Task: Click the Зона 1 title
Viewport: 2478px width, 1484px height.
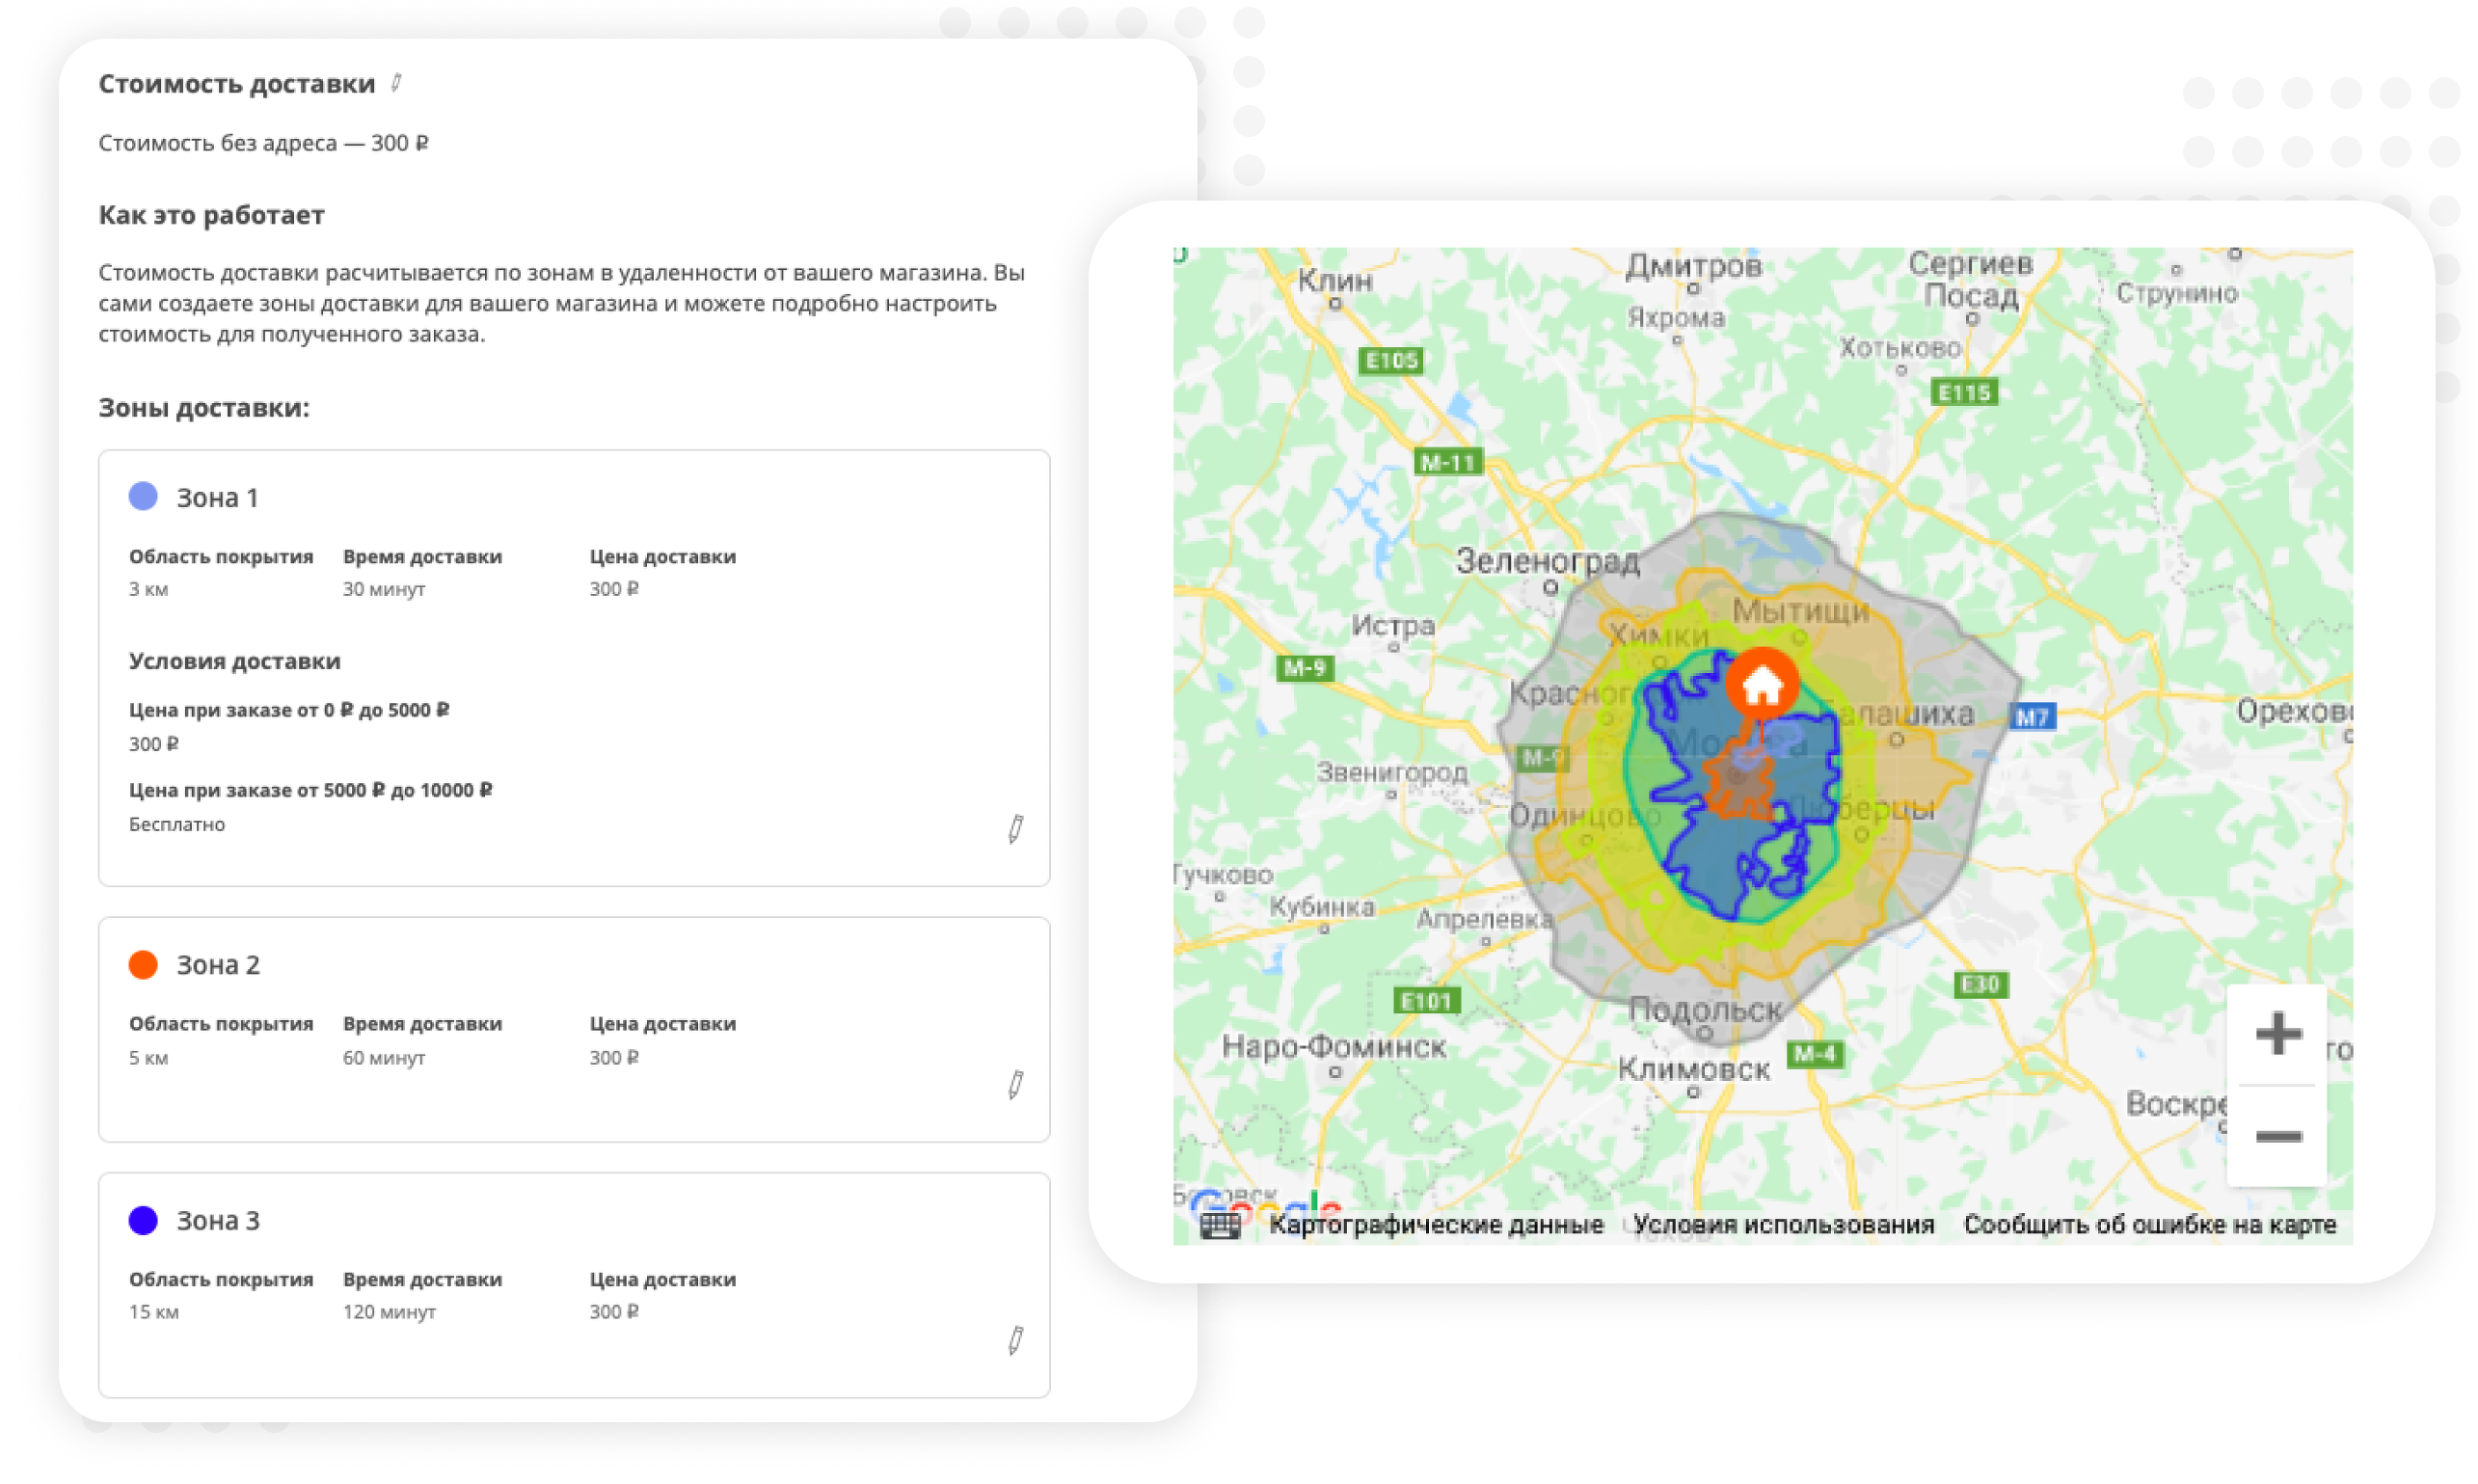Action: (217, 497)
